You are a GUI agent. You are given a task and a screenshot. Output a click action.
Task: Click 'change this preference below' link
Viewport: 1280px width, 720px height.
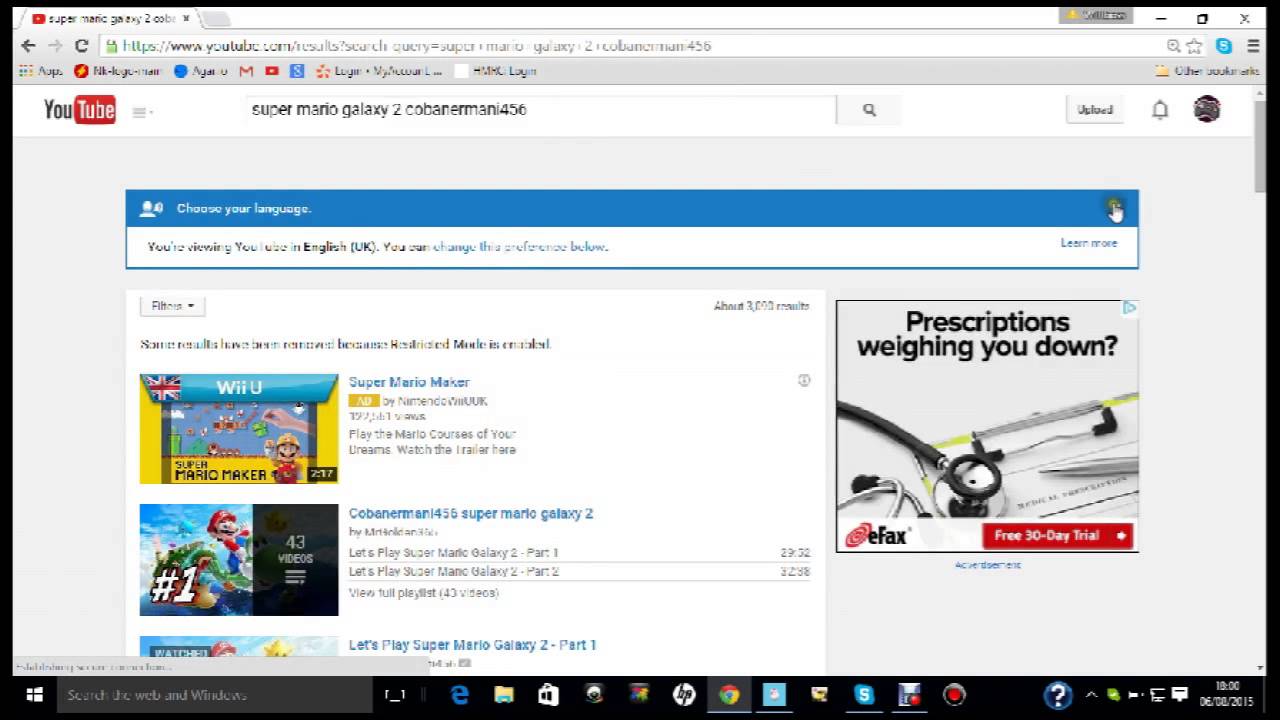pyautogui.click(x=520, y=247)
